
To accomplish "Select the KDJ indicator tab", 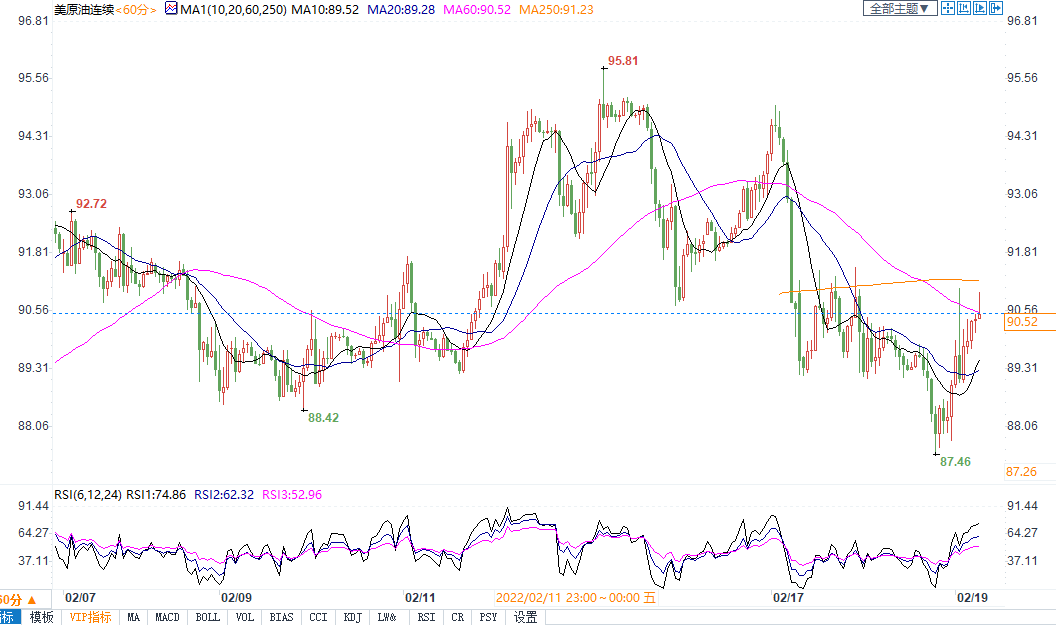I will point(352,617).
